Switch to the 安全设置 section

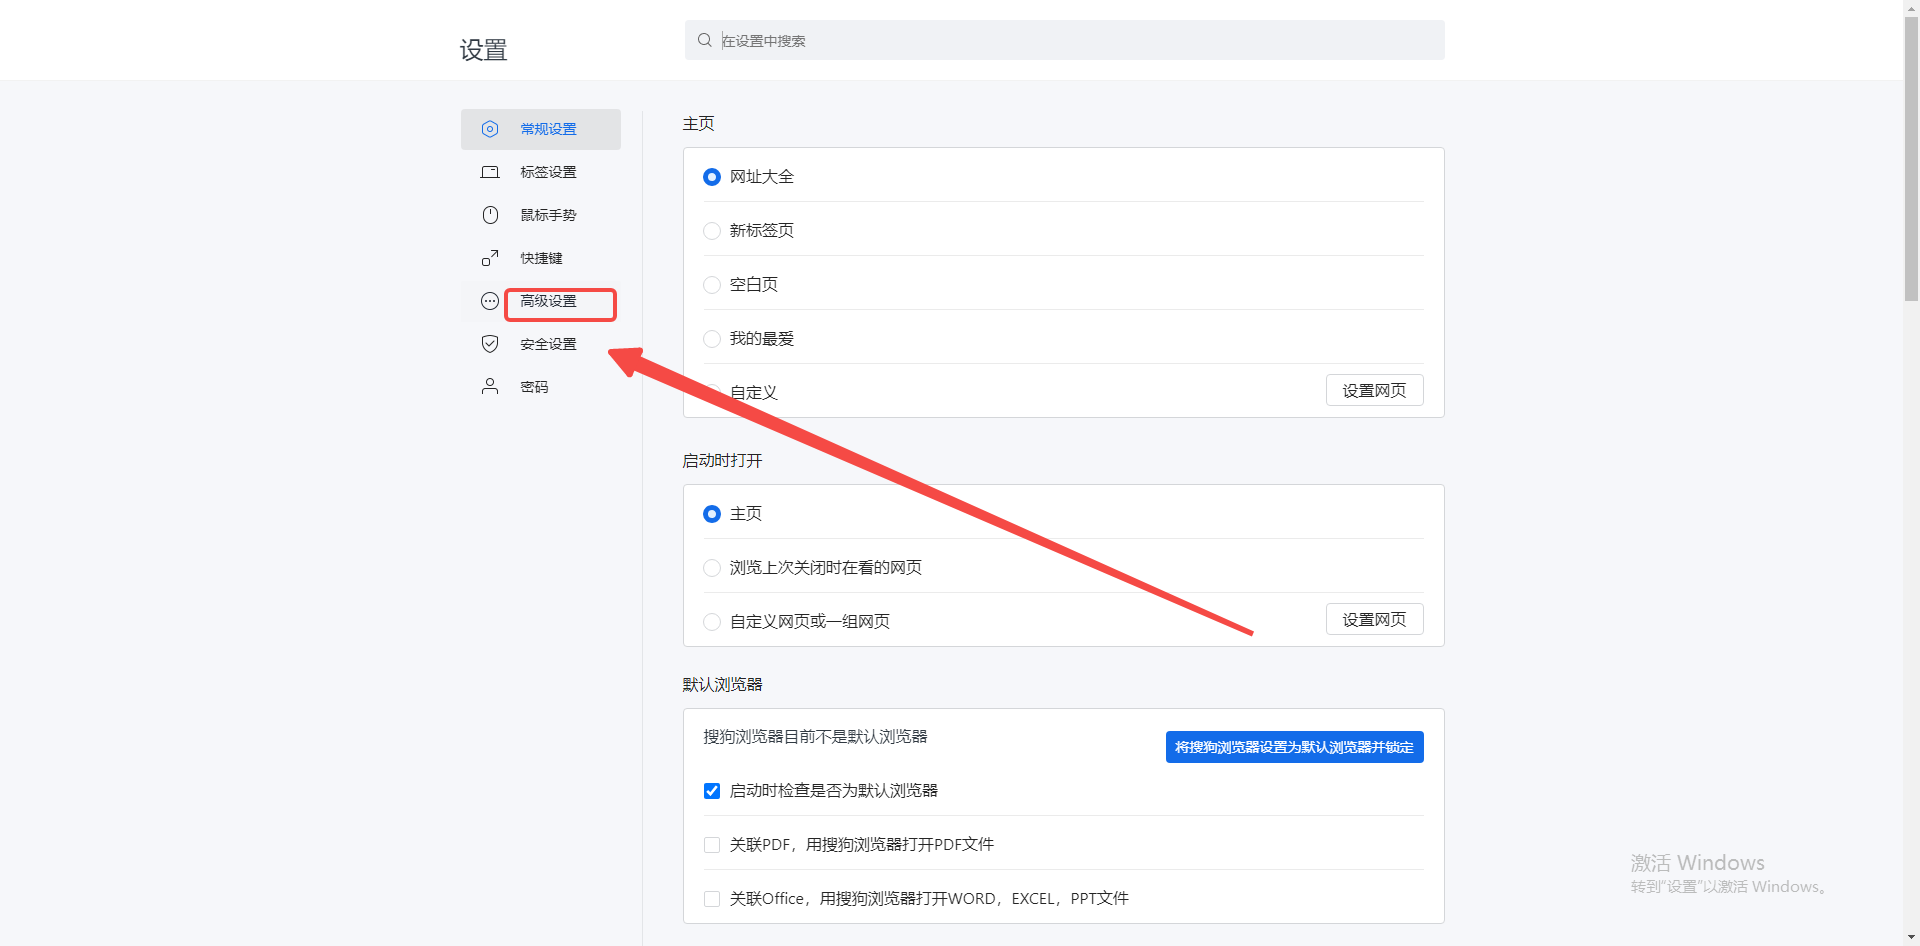[x=547, y=343]
